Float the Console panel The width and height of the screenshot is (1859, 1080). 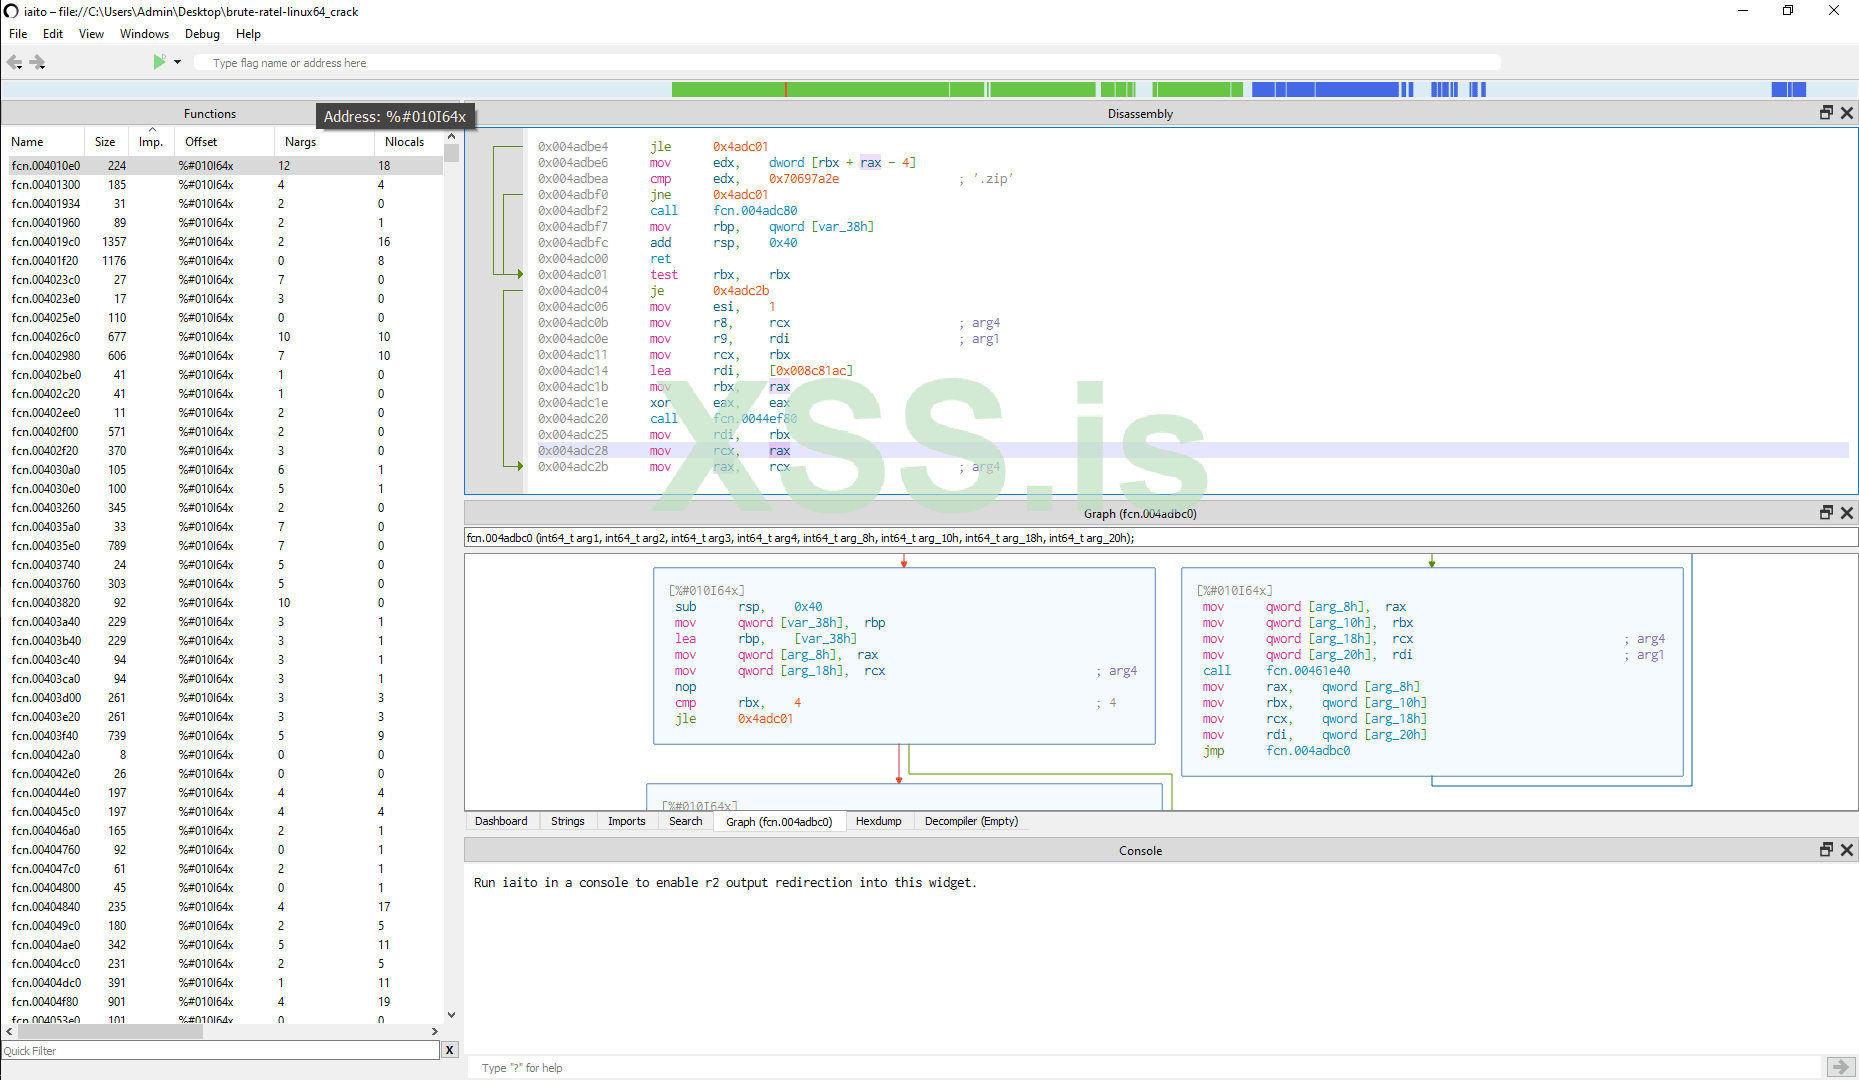tap(1826, 849)
